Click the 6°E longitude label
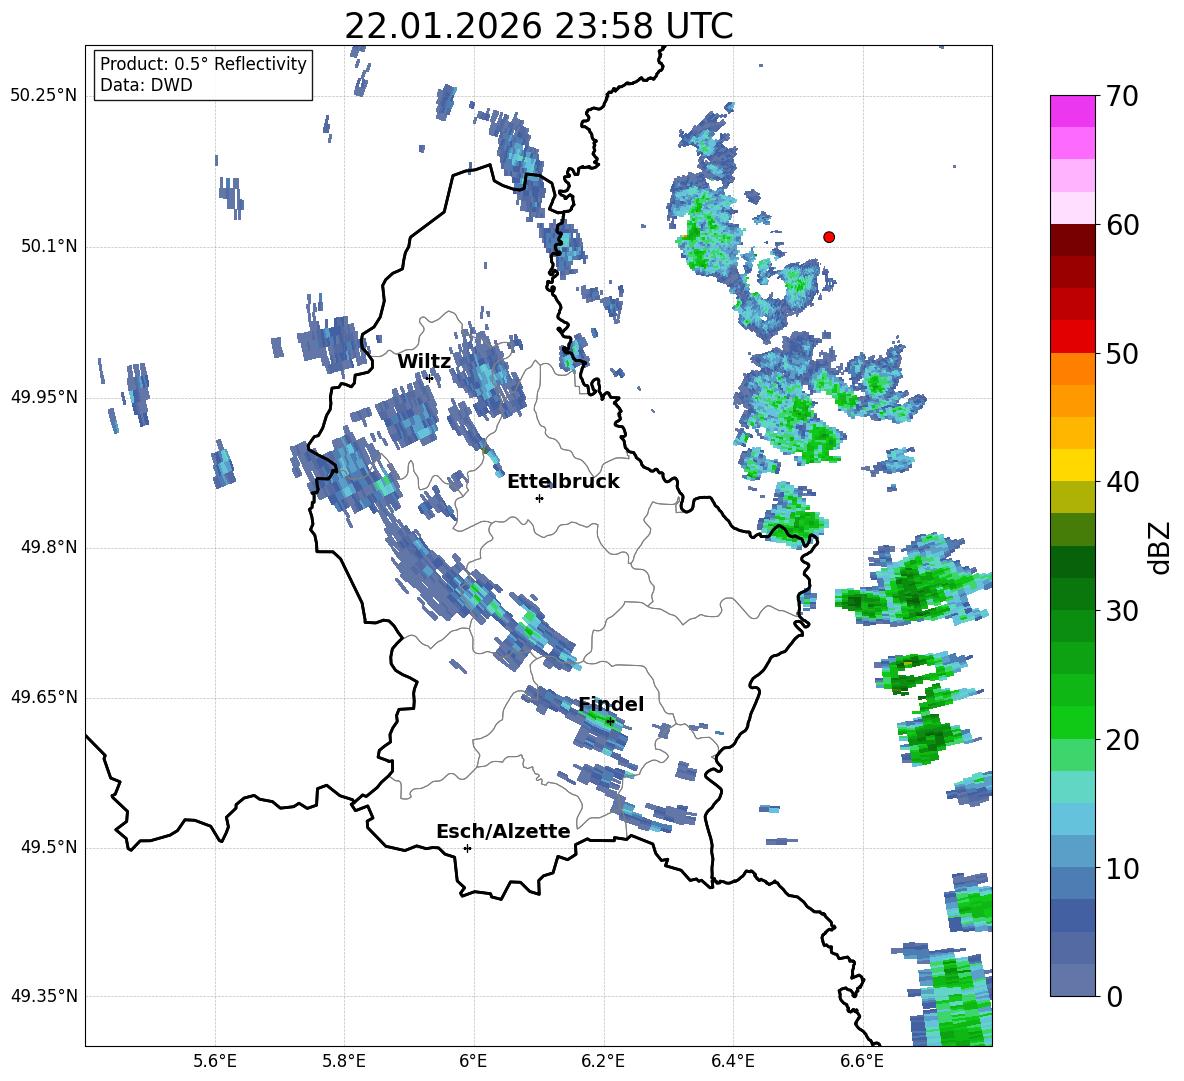 pyautogui.click(x=473, y=1061)
